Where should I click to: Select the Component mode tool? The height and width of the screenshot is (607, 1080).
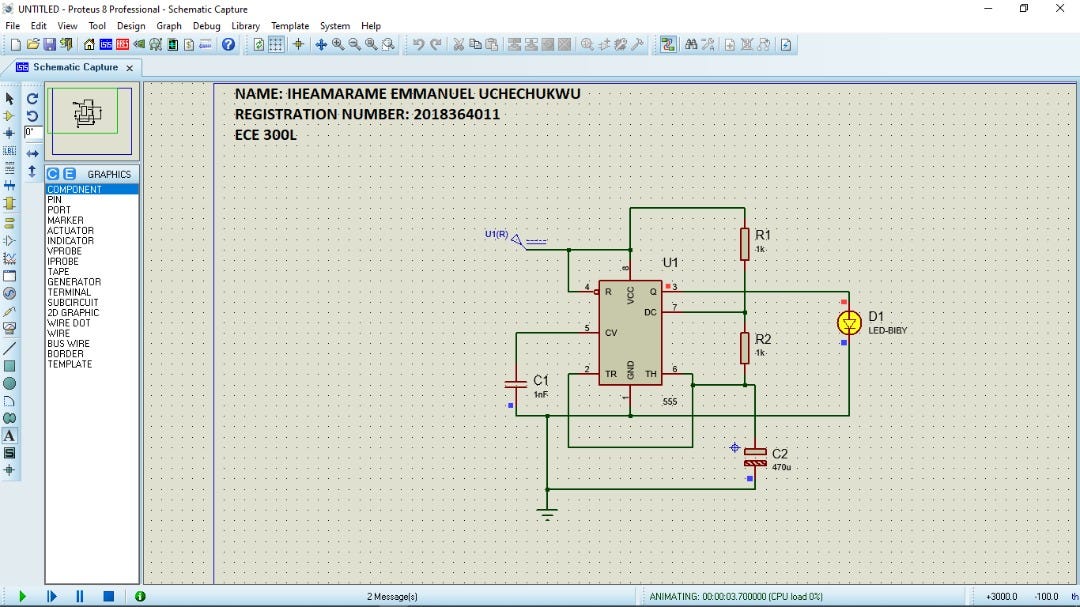pyautogui.click(x=11, y=114)
